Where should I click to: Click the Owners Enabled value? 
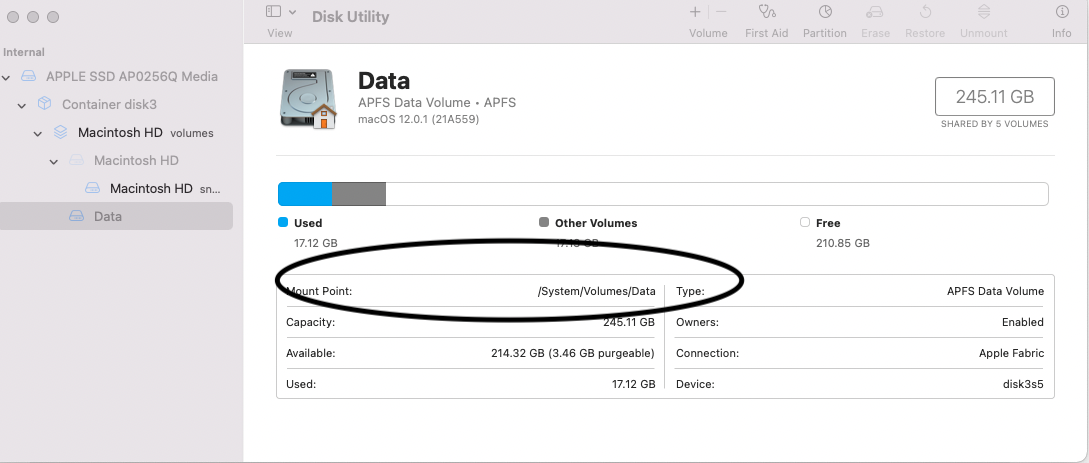click(1022, 322)
